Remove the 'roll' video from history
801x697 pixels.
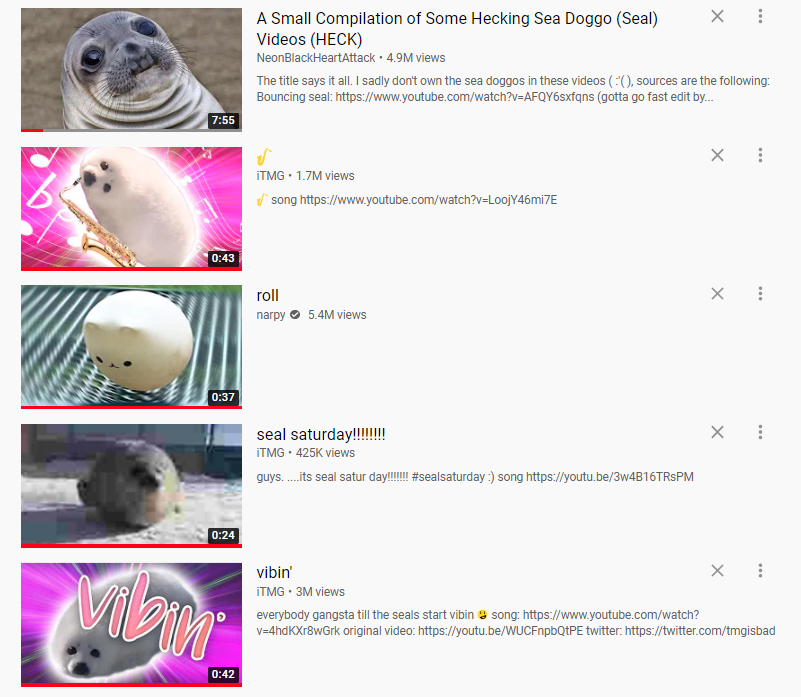point(717,294)
